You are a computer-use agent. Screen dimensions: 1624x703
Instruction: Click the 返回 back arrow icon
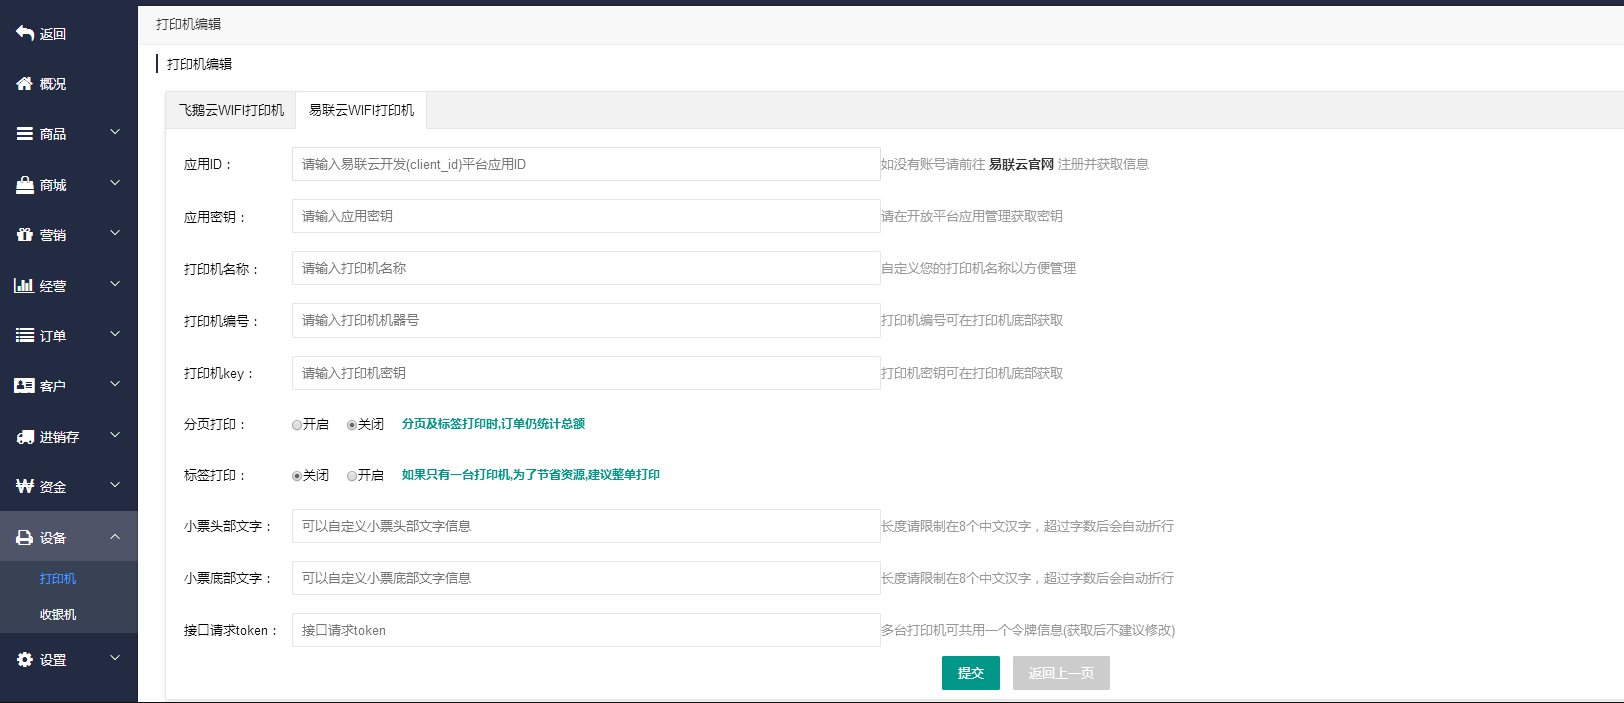click(x=25, y=33)
